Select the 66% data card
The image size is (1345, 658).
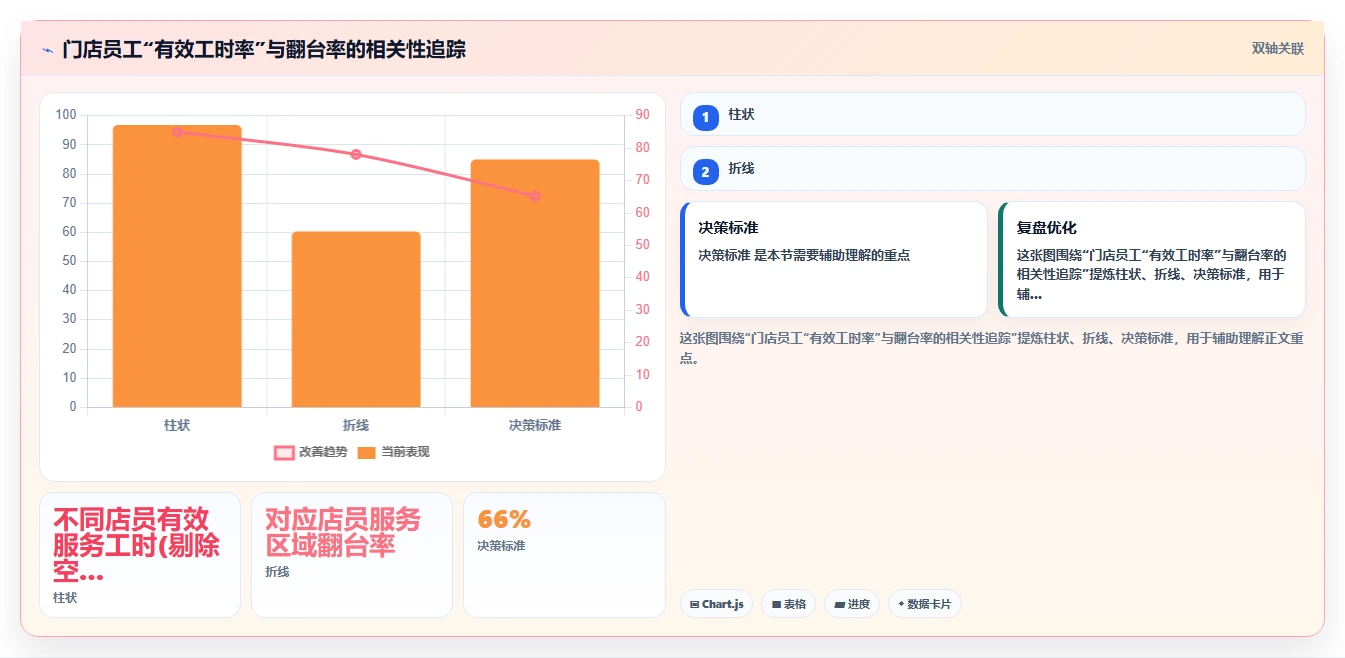(564, 555)
